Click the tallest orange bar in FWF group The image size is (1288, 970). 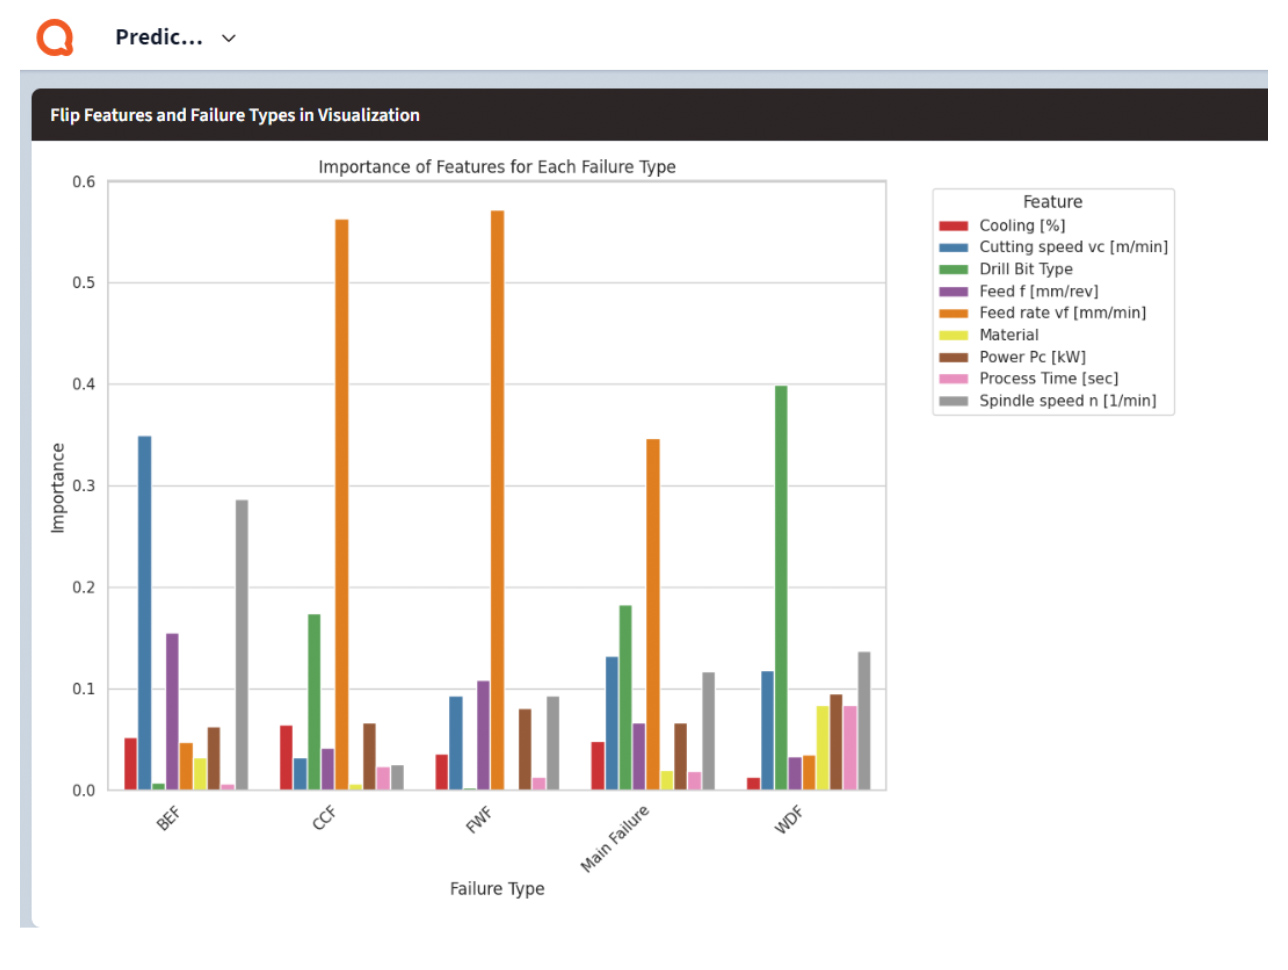(497, 500)
